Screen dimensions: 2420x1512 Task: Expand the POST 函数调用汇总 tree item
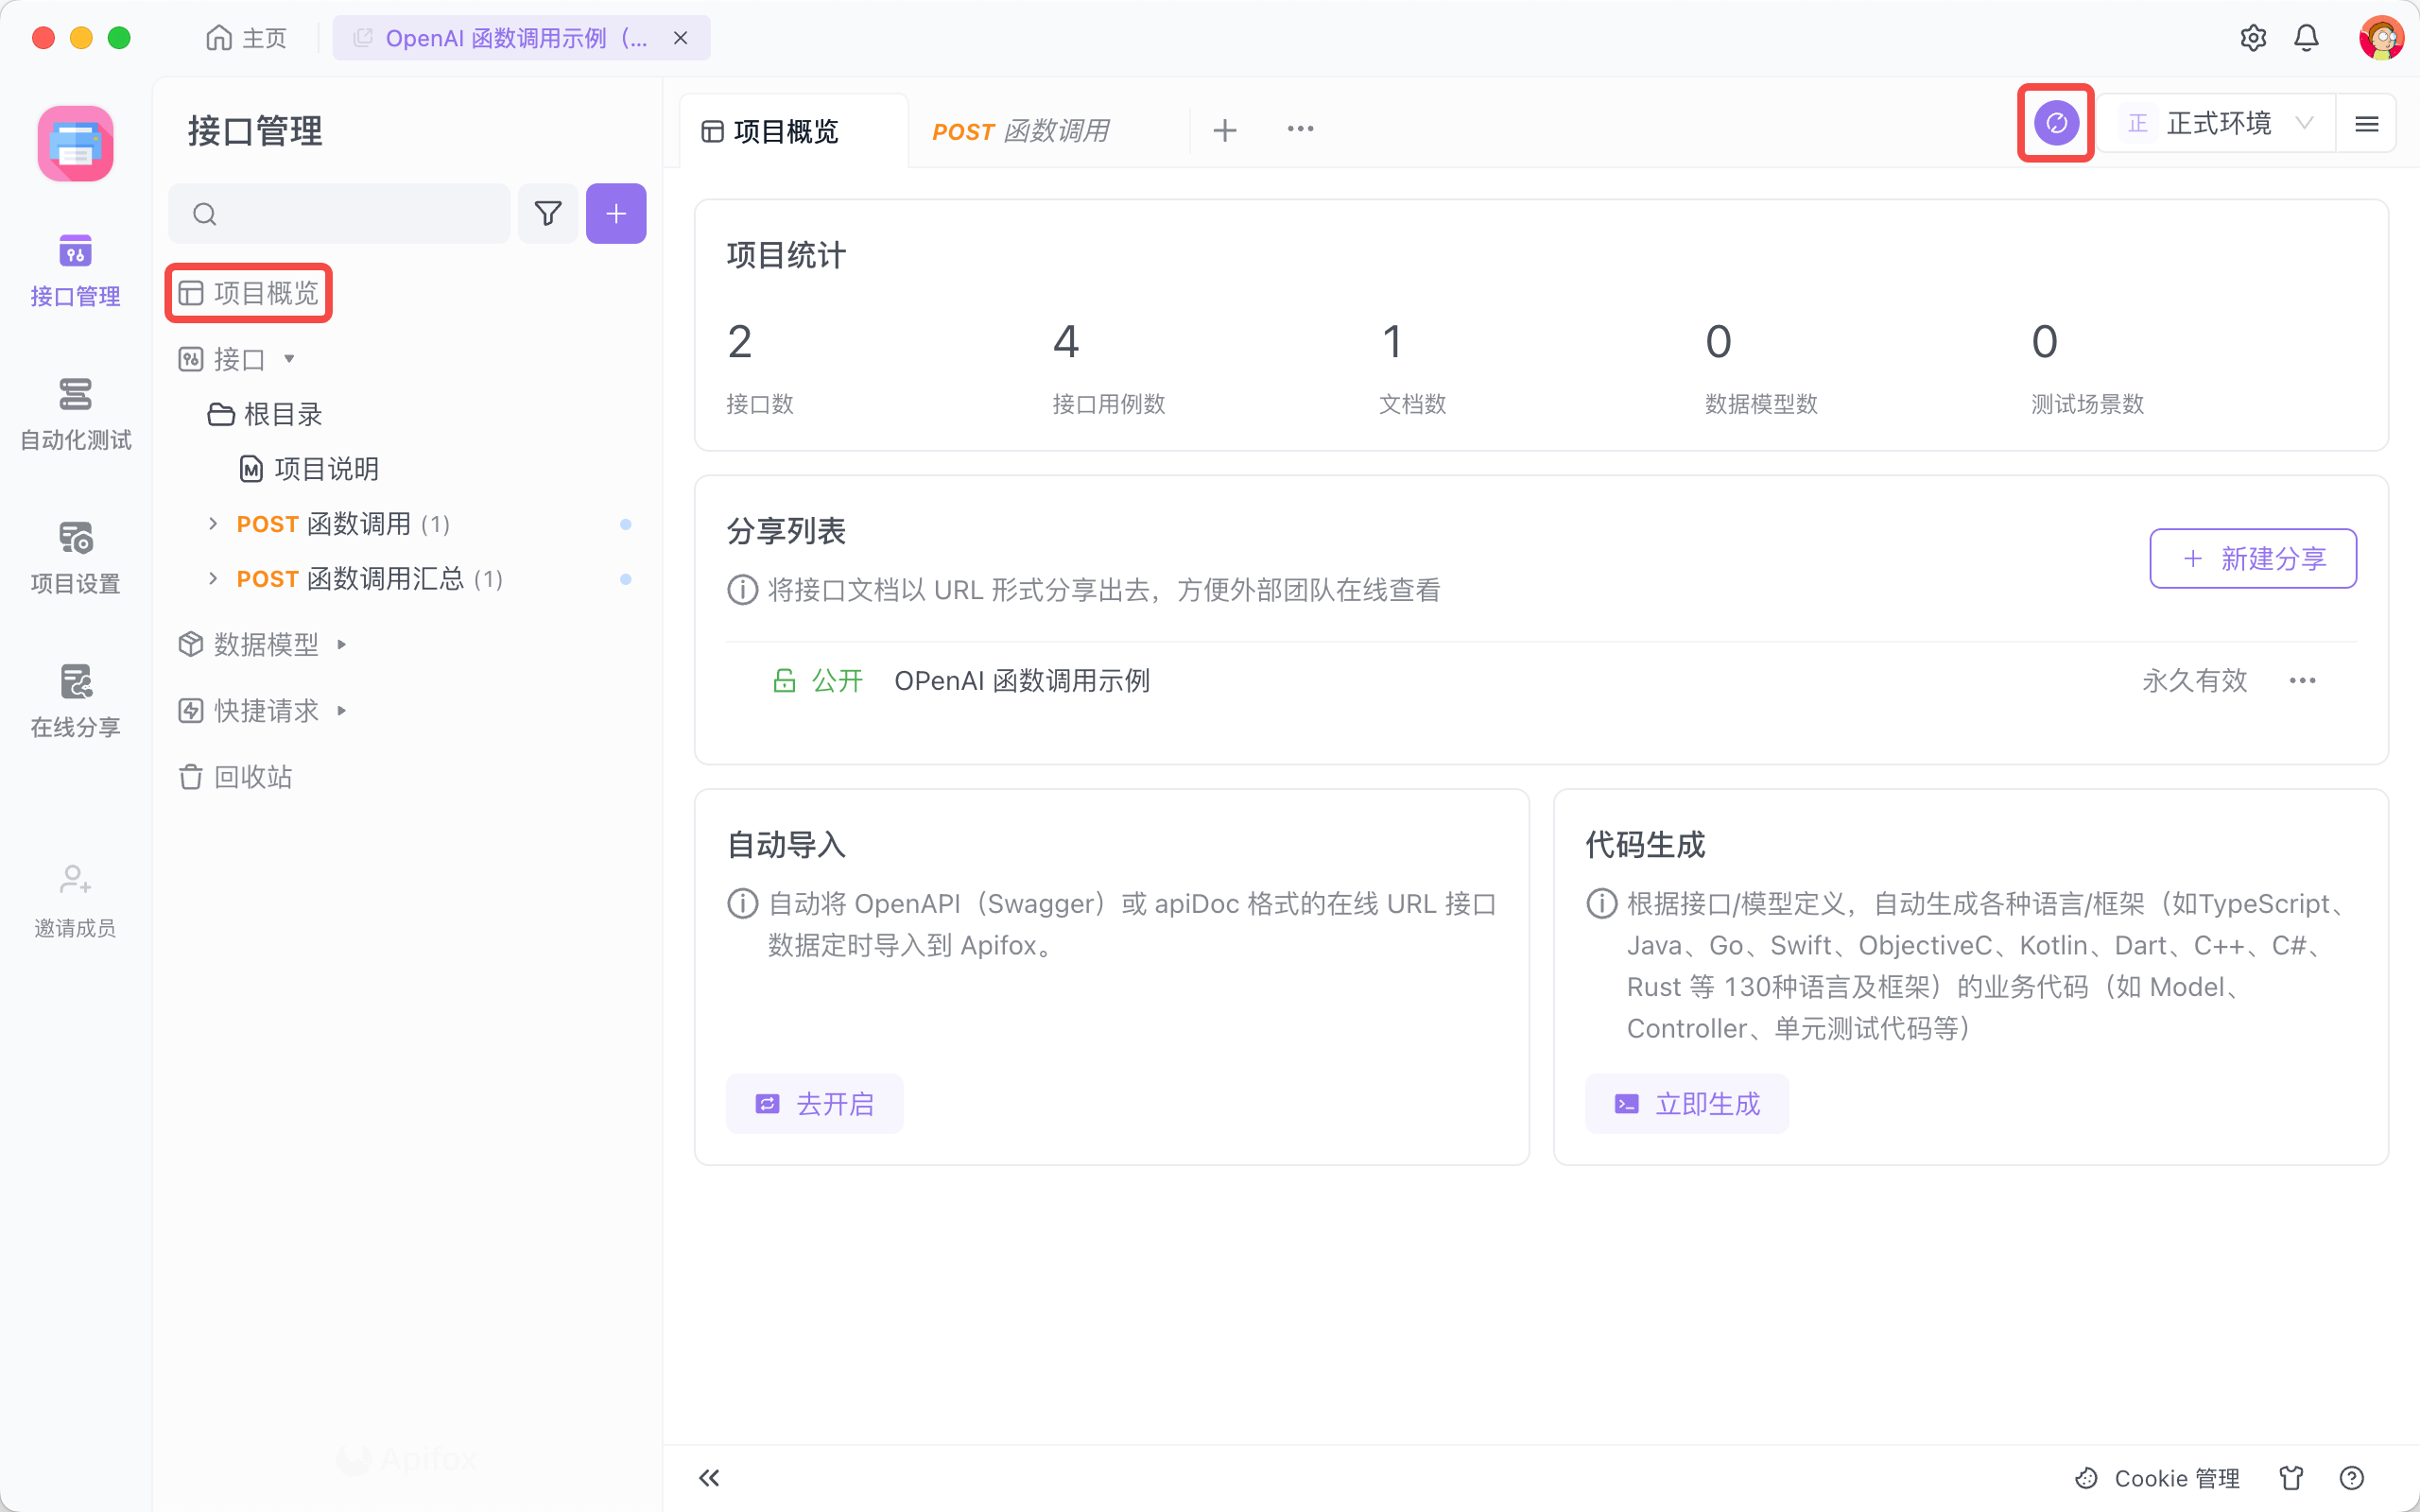point(213,578)
